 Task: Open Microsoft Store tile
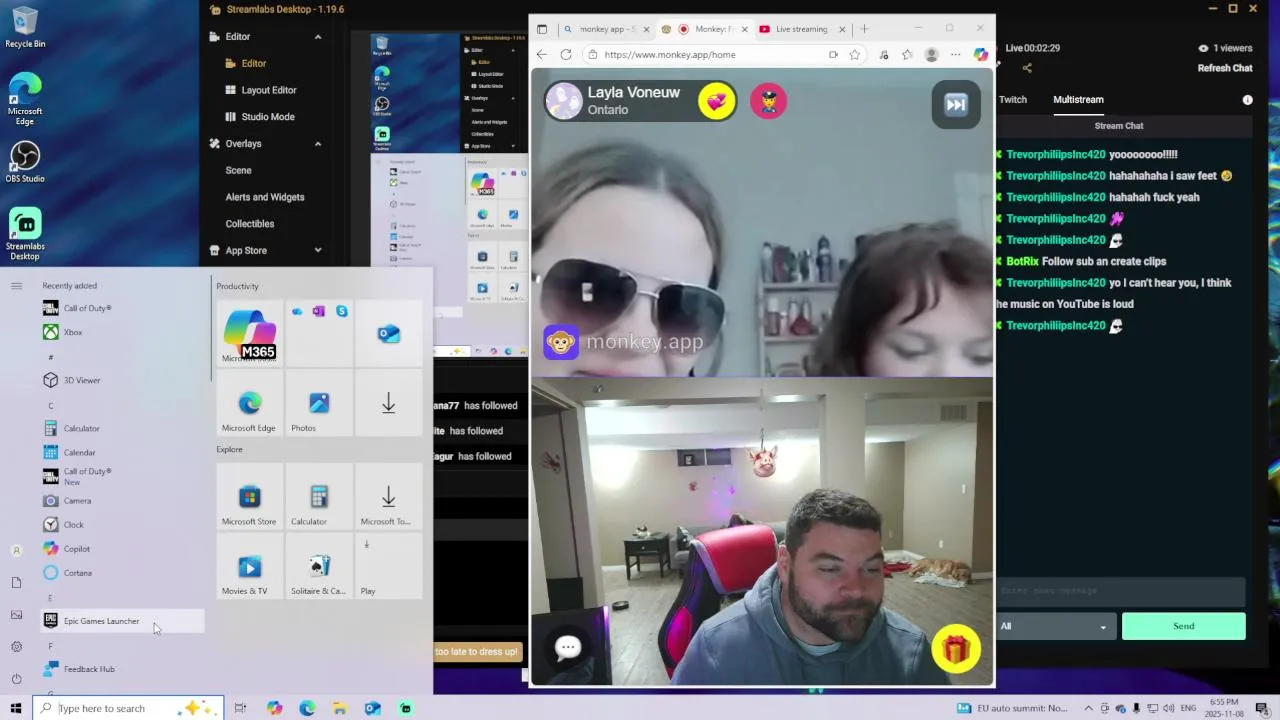click(249, 497)
